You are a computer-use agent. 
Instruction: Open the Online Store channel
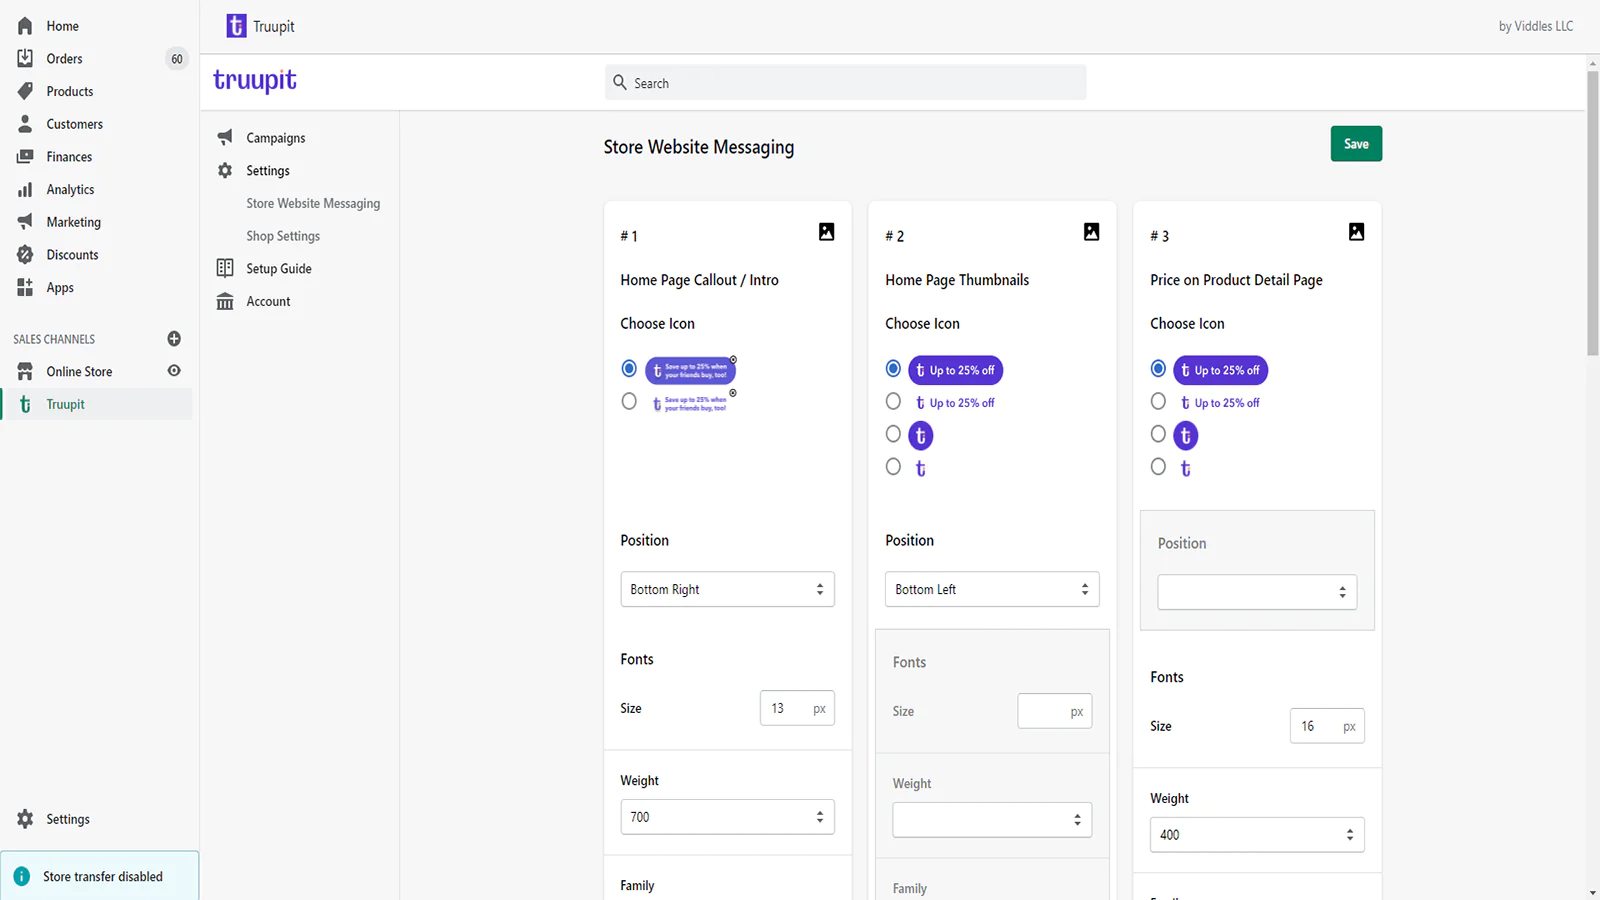pyautogui.click(x=79, y=372)
